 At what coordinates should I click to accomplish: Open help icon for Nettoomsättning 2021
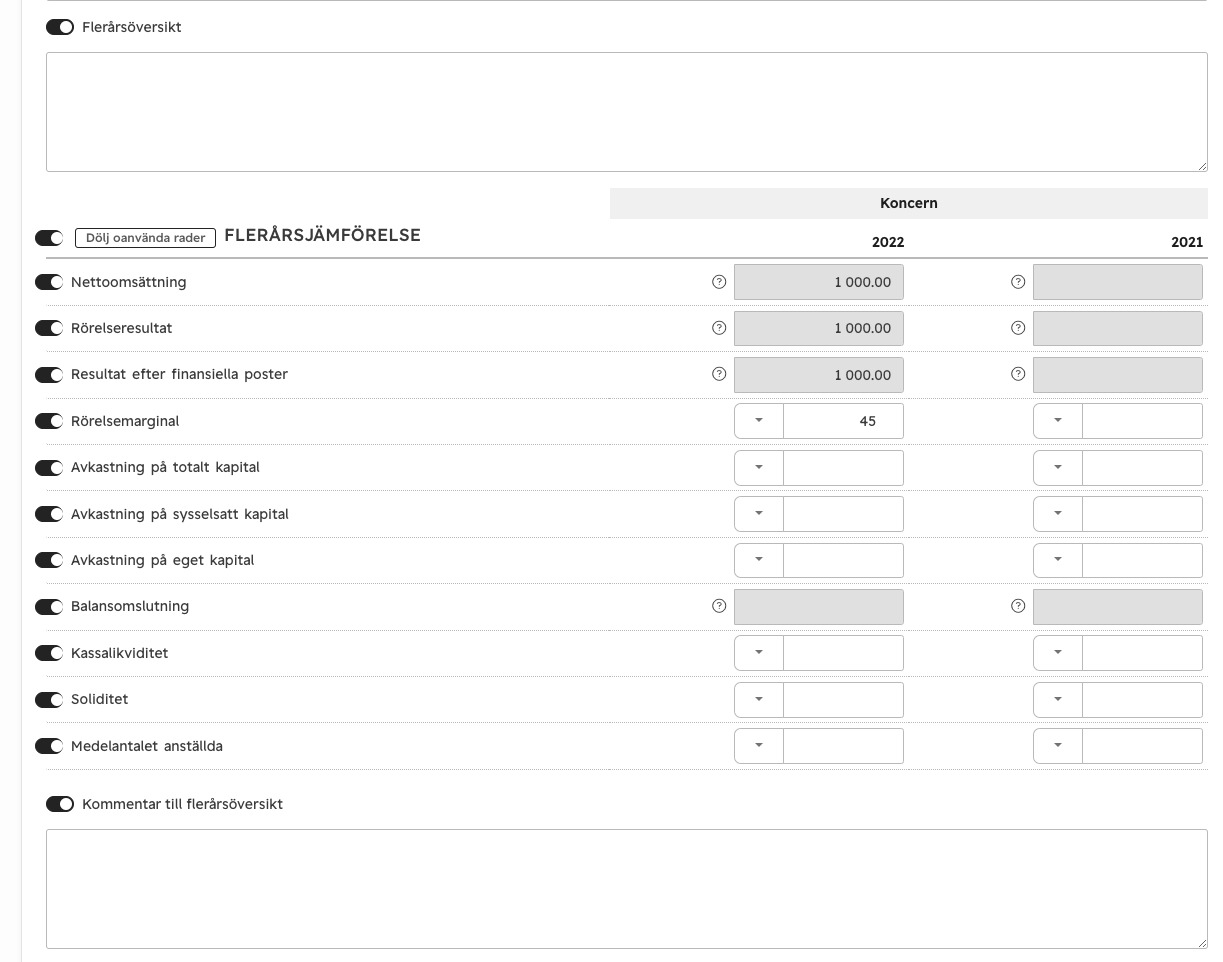pyautogui.click(x=1018, y=282)
